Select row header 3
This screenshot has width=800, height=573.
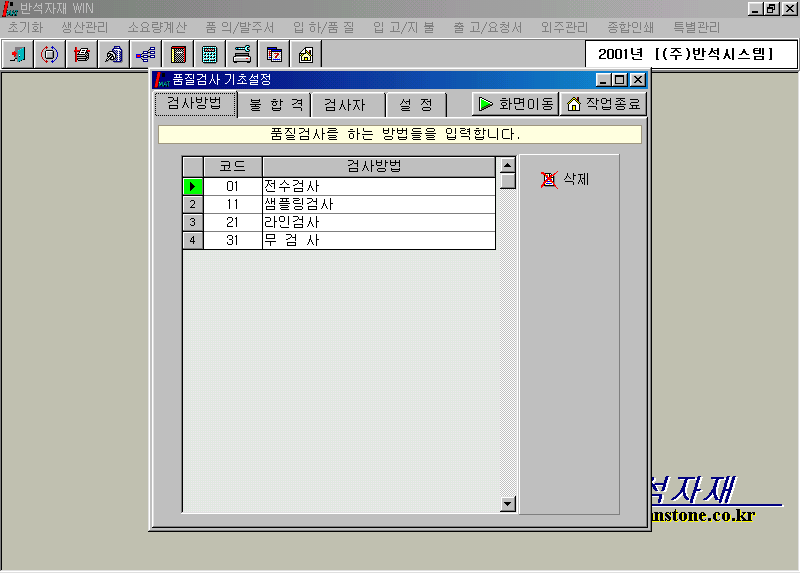coord(193,222)
